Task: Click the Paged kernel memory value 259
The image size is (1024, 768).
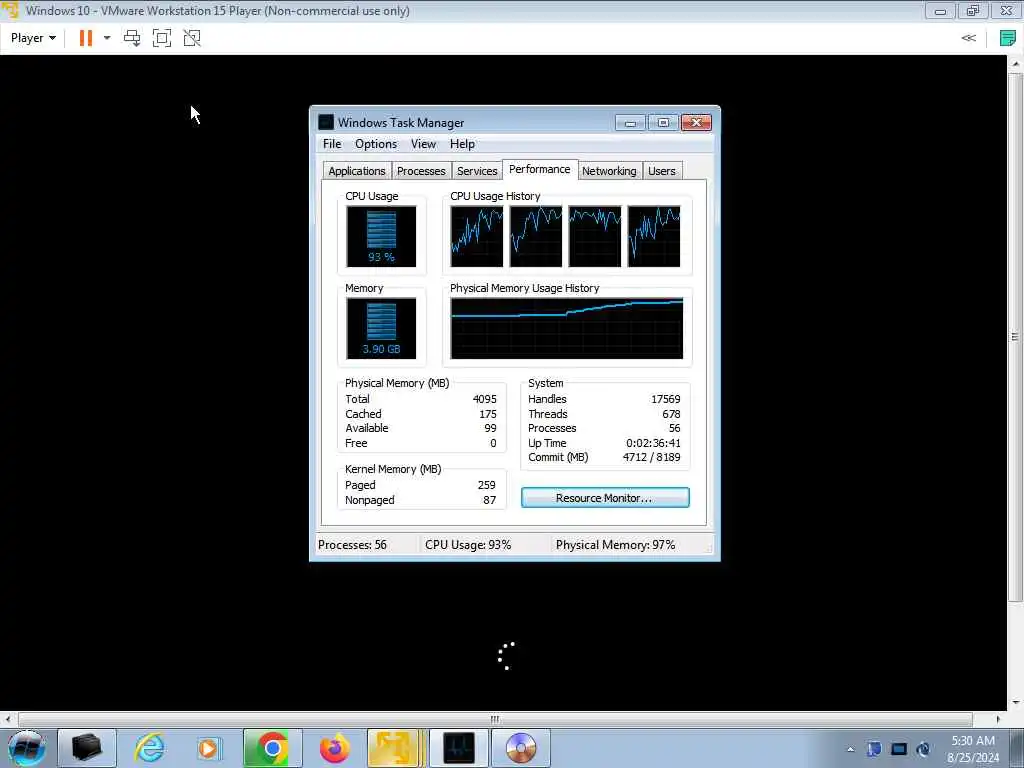Action: [x=487, y=485]
